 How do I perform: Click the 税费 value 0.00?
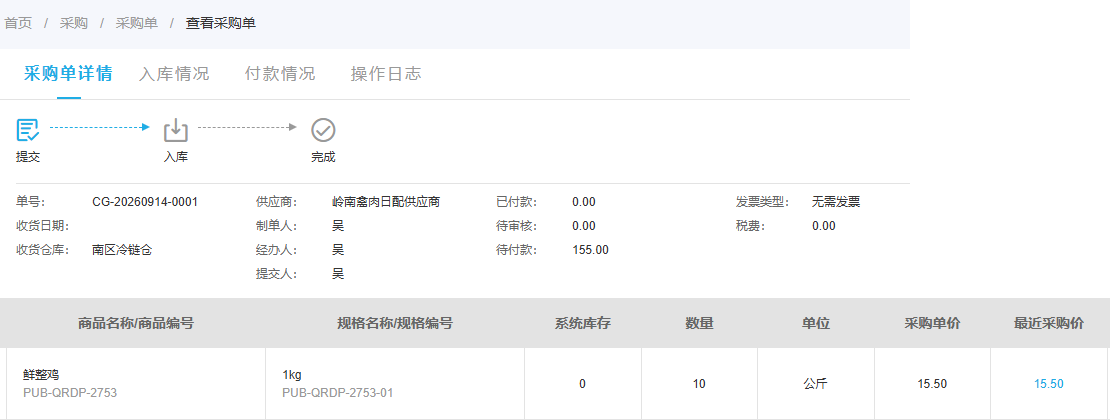tap(824, 226)
